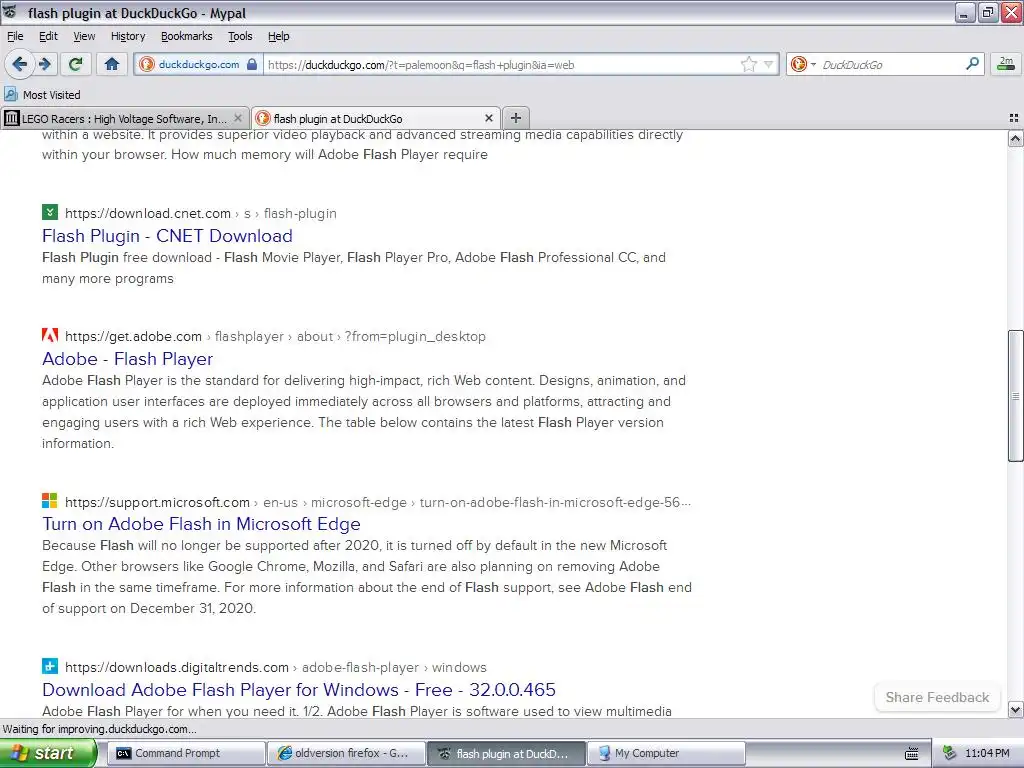This screenshot has height=768, width=1024.
Task: Open the Edit menu
Action: coord(48,36)
